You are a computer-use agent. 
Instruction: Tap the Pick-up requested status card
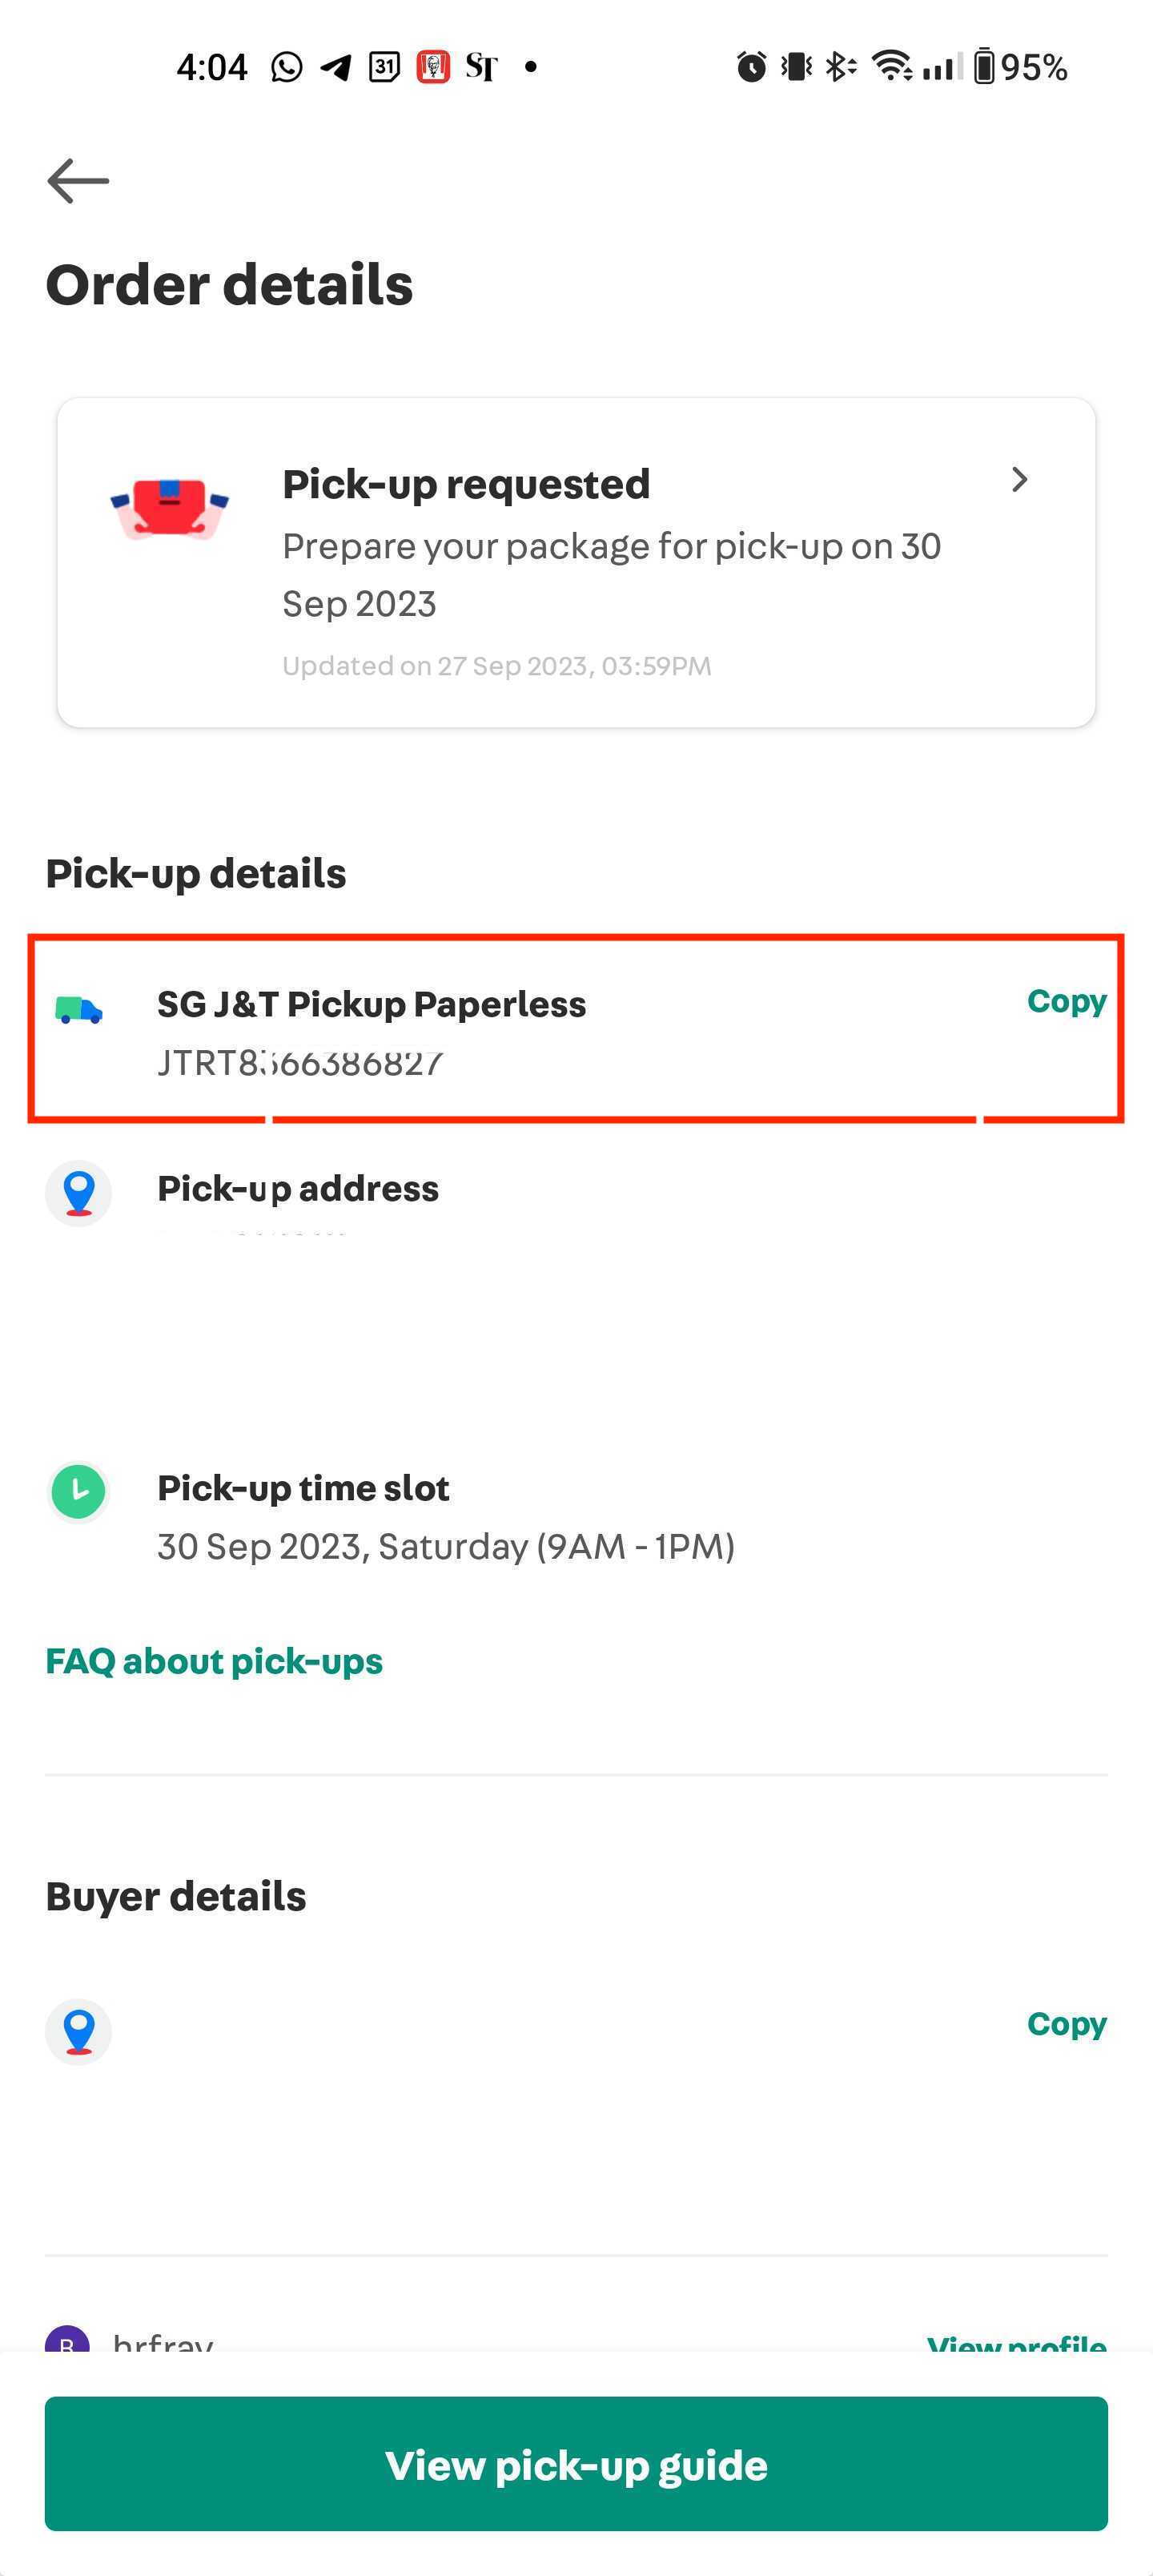576,562
